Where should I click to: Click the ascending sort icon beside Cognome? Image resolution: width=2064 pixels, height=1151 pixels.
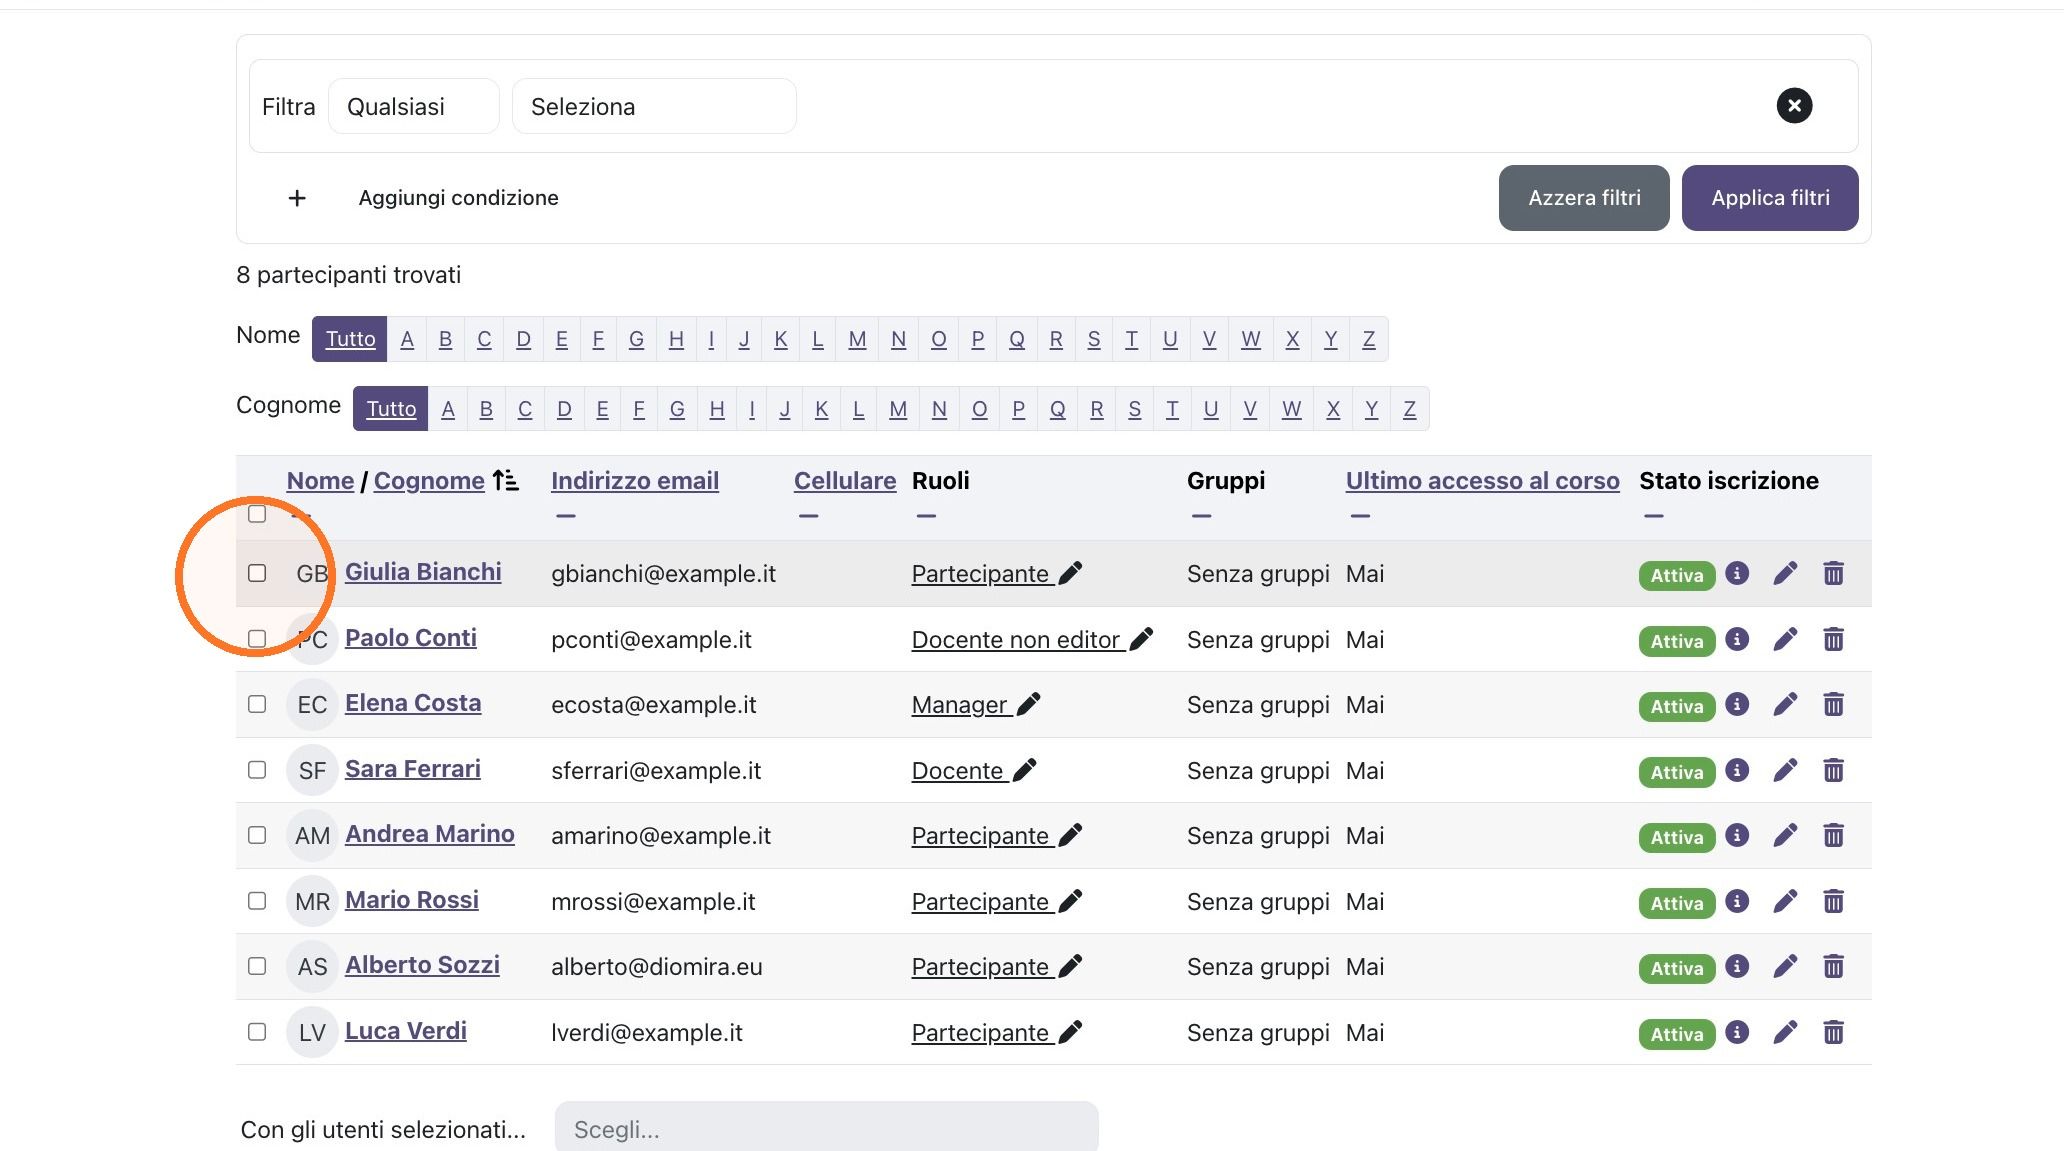[506, 480]
